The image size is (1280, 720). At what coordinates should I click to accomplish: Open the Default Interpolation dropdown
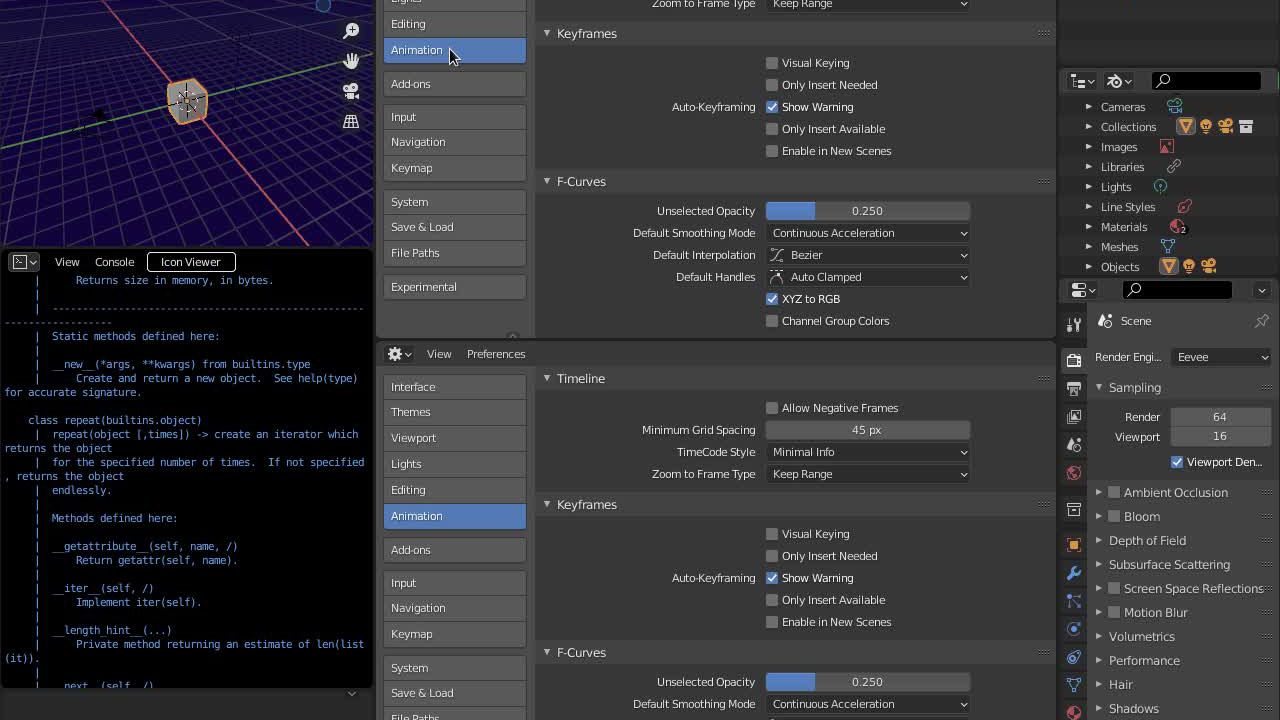coord(867,255)
